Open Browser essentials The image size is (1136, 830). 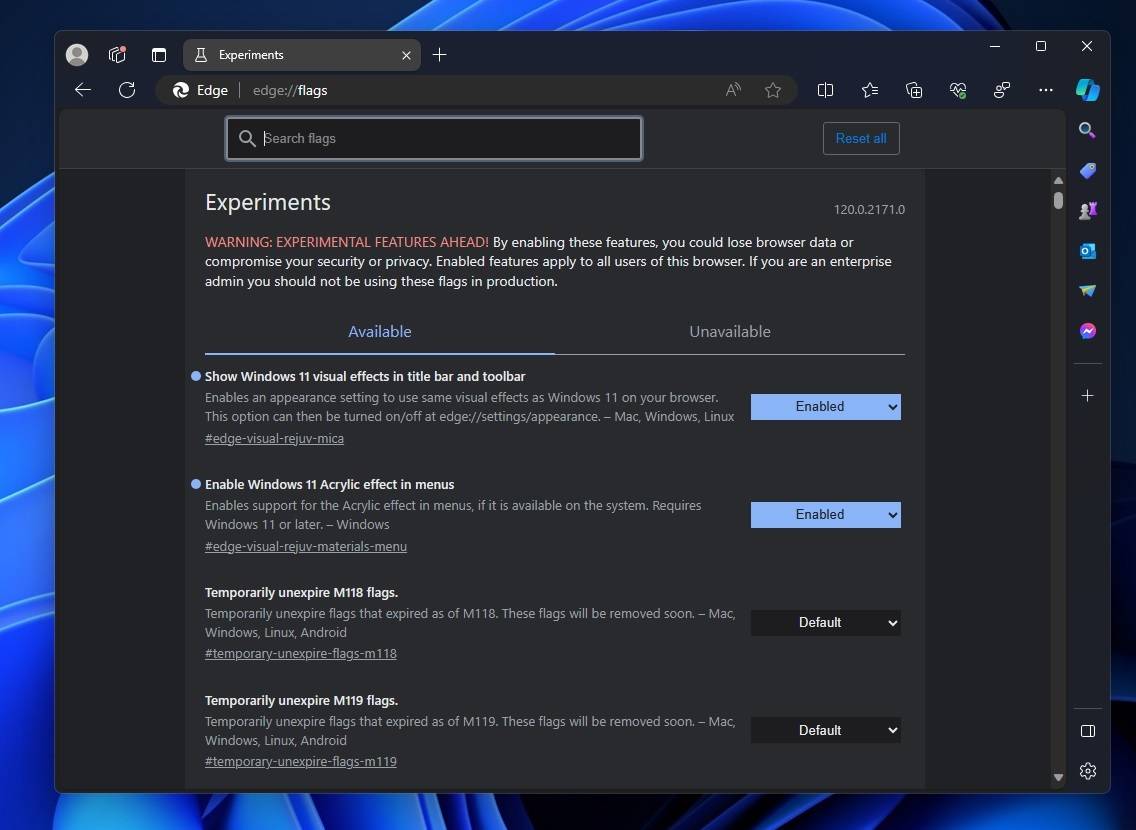pyautogui.click(x=957, y=90)
